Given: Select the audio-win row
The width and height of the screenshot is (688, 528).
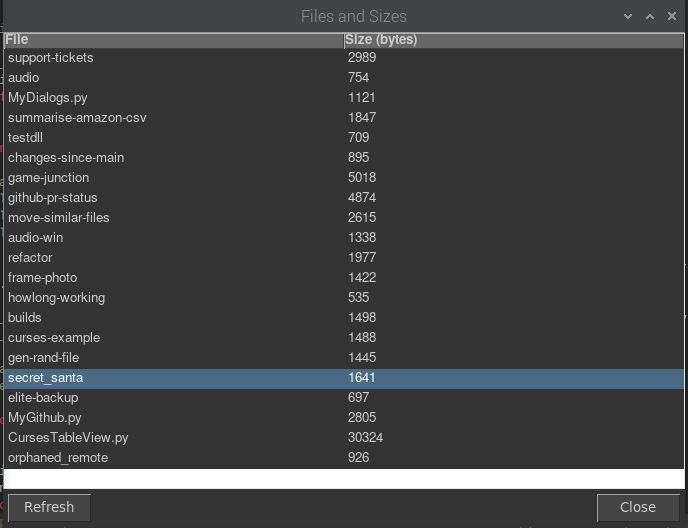Looking at the screenshot, I should pyautogui.click(x=344, y=237).
